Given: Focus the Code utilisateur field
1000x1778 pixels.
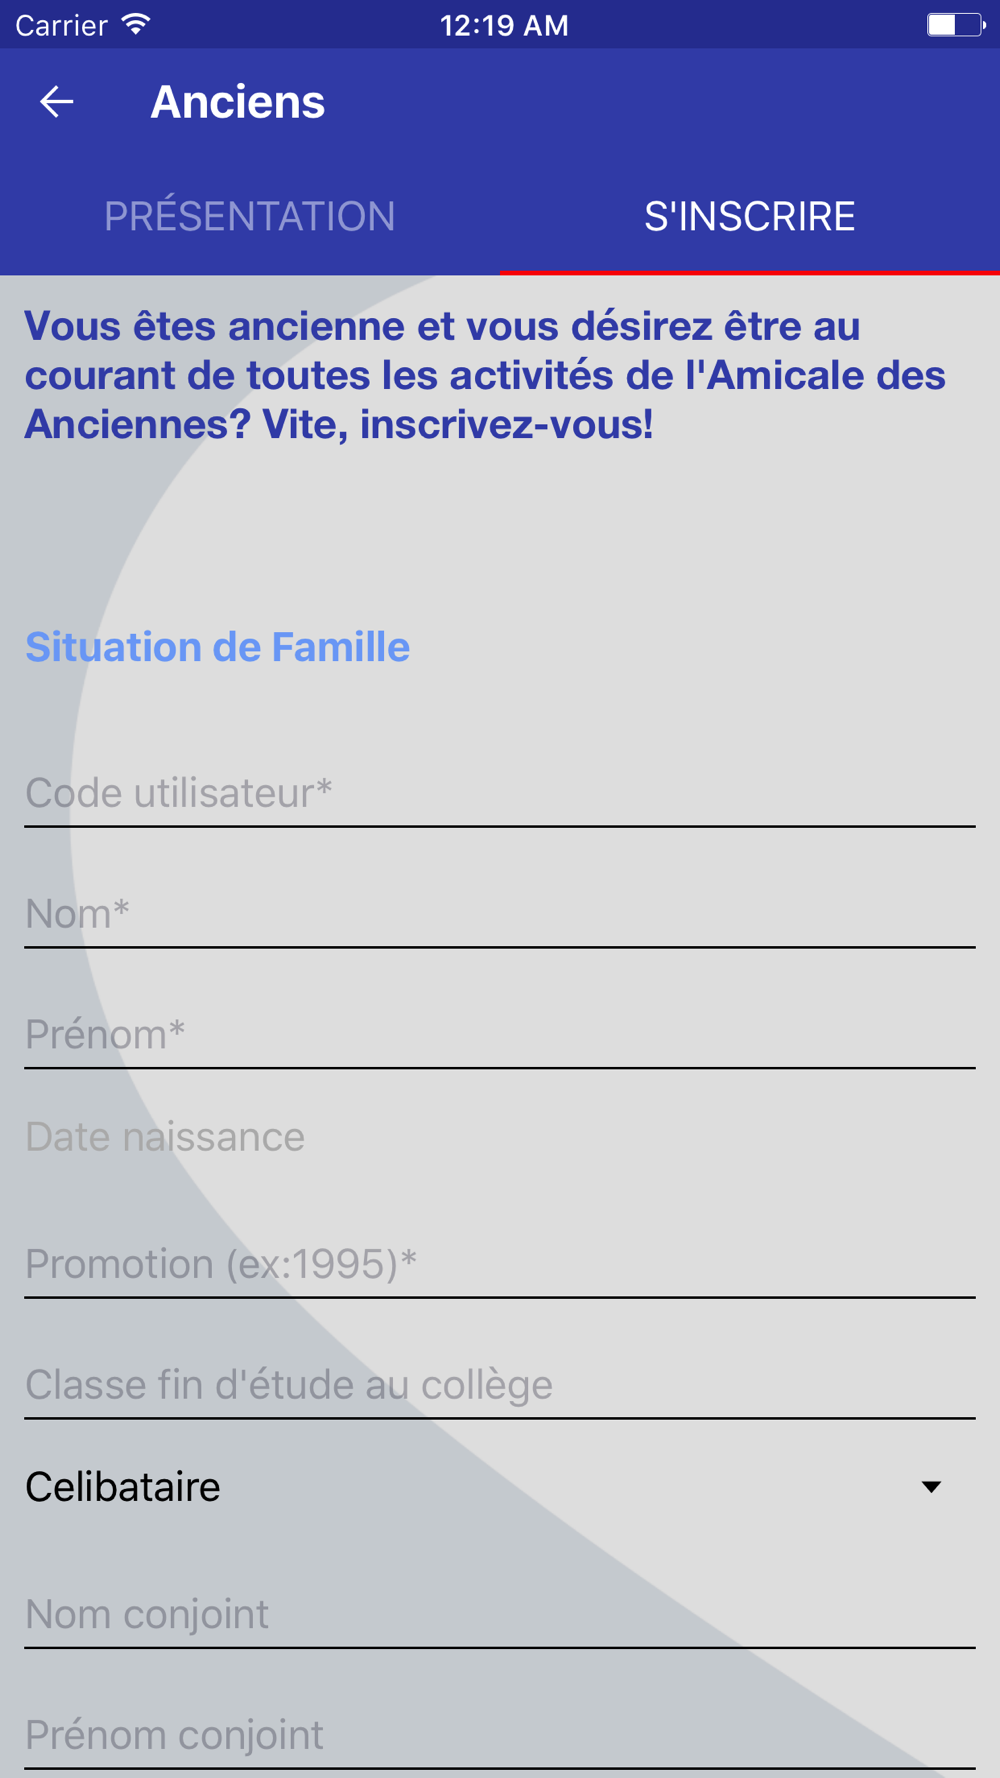Looking at the screenshot, I should [500, 794].
